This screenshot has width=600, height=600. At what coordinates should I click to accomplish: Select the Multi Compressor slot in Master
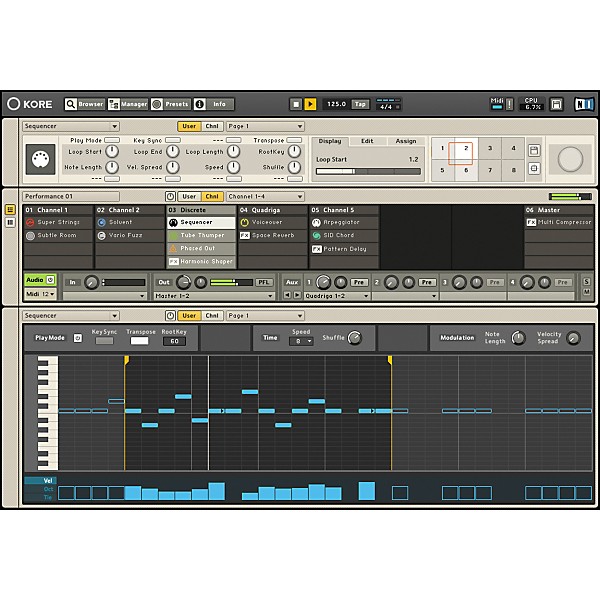(x=559, y=222)
